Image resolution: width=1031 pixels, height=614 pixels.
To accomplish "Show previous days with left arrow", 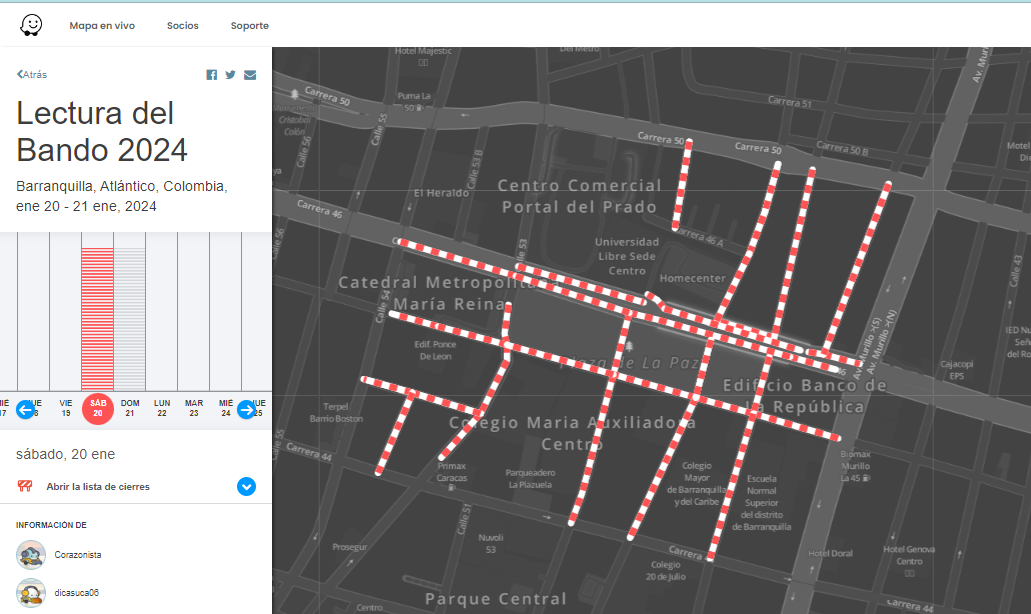I will point(26,410).
